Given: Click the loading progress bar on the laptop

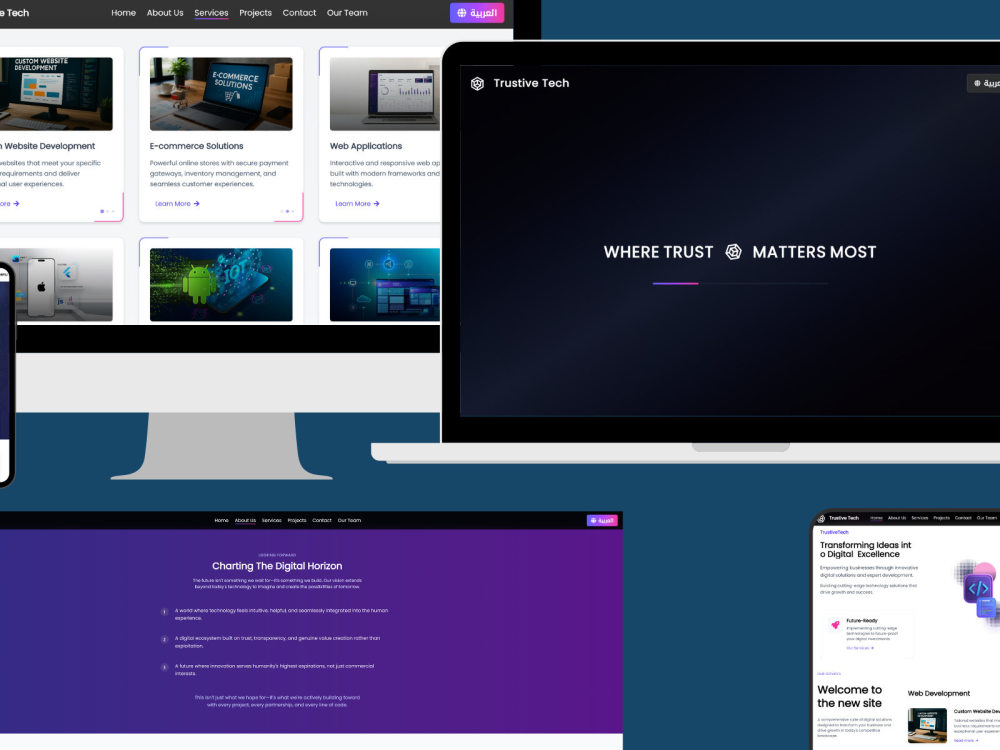Looking at the screenshot, I should point(740,283).
